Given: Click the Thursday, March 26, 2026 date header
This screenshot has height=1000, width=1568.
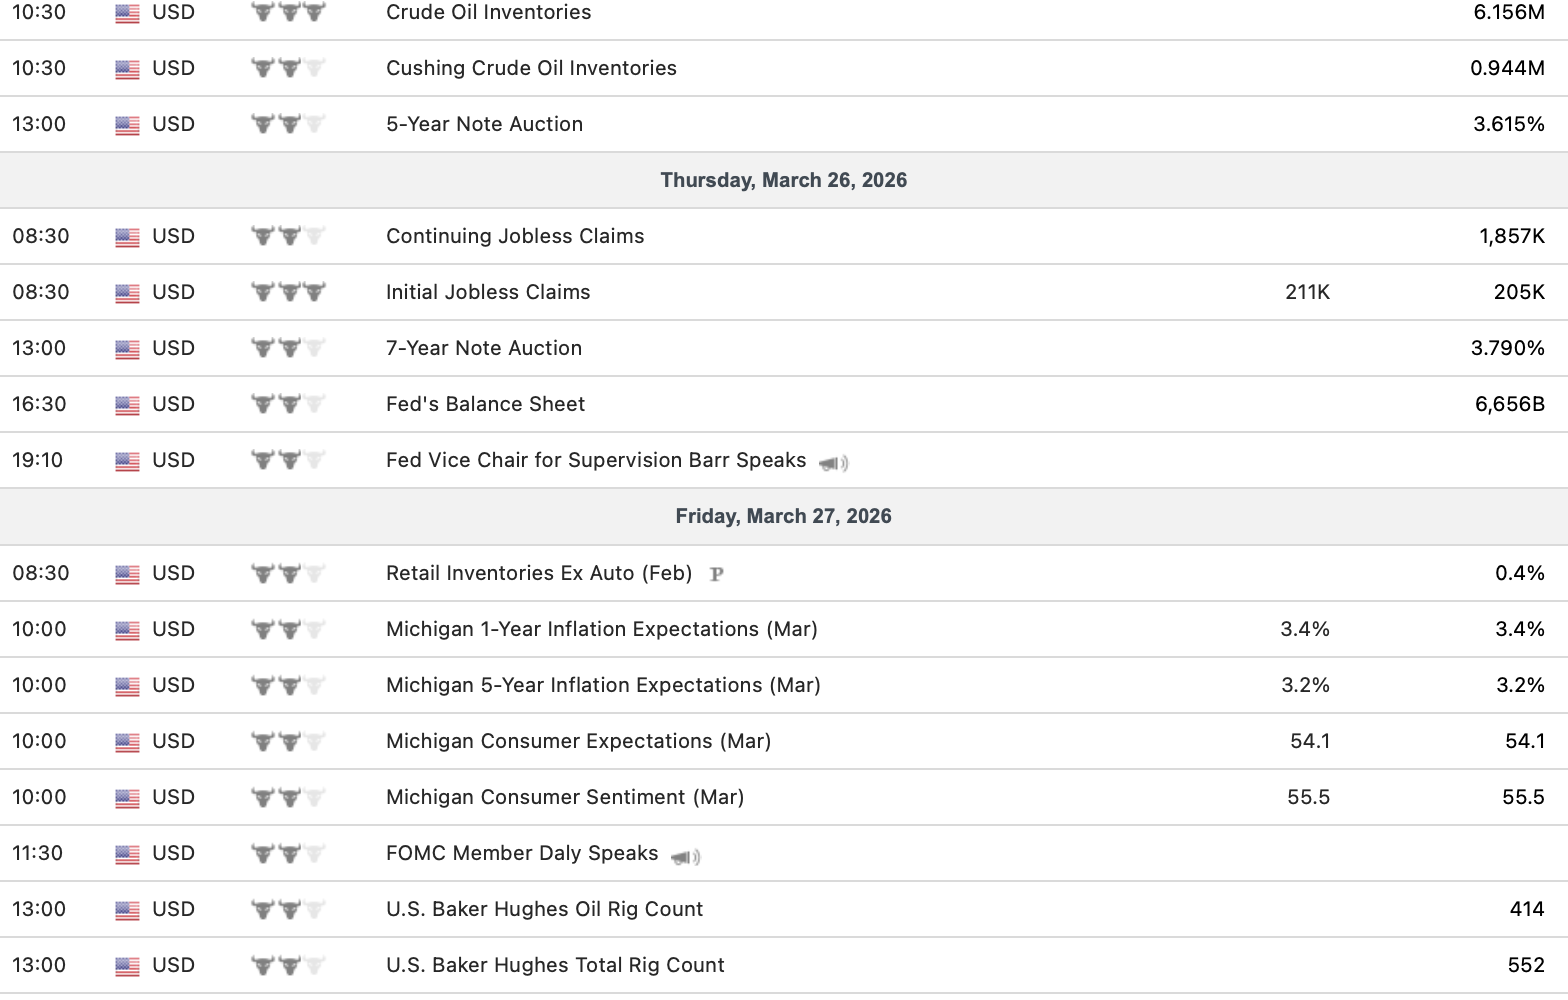Looking at the screenshot, I should coord(783,180).
